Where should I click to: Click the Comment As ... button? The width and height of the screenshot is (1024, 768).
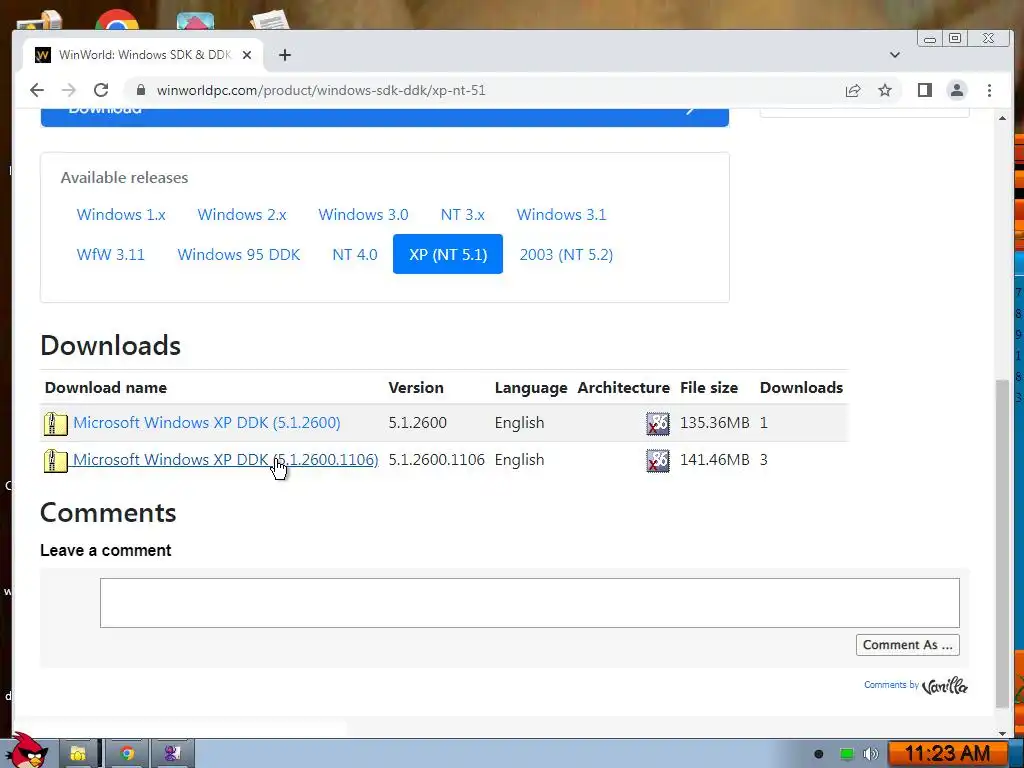908,645
